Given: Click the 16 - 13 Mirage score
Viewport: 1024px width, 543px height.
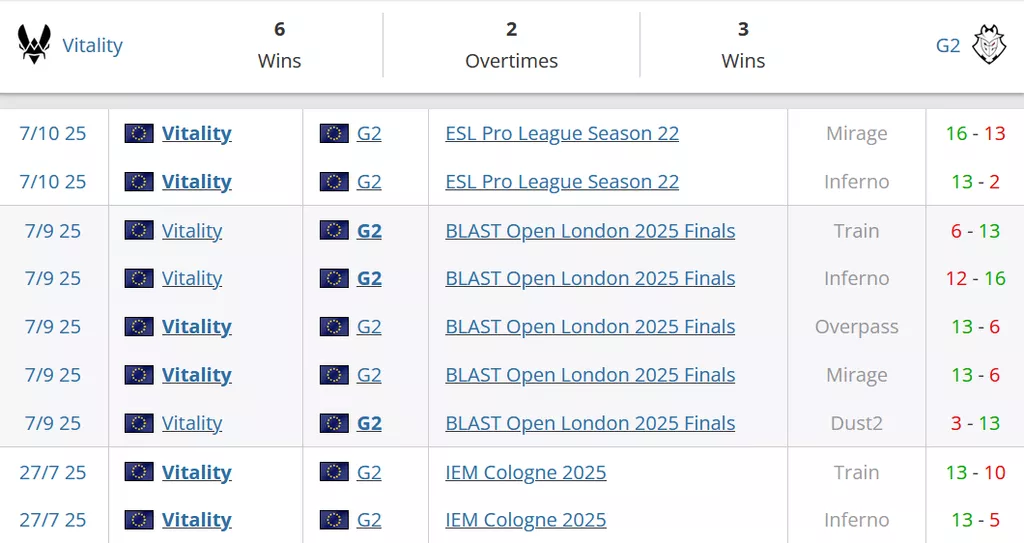Looking at the screenshot, I should click(975, 133).
